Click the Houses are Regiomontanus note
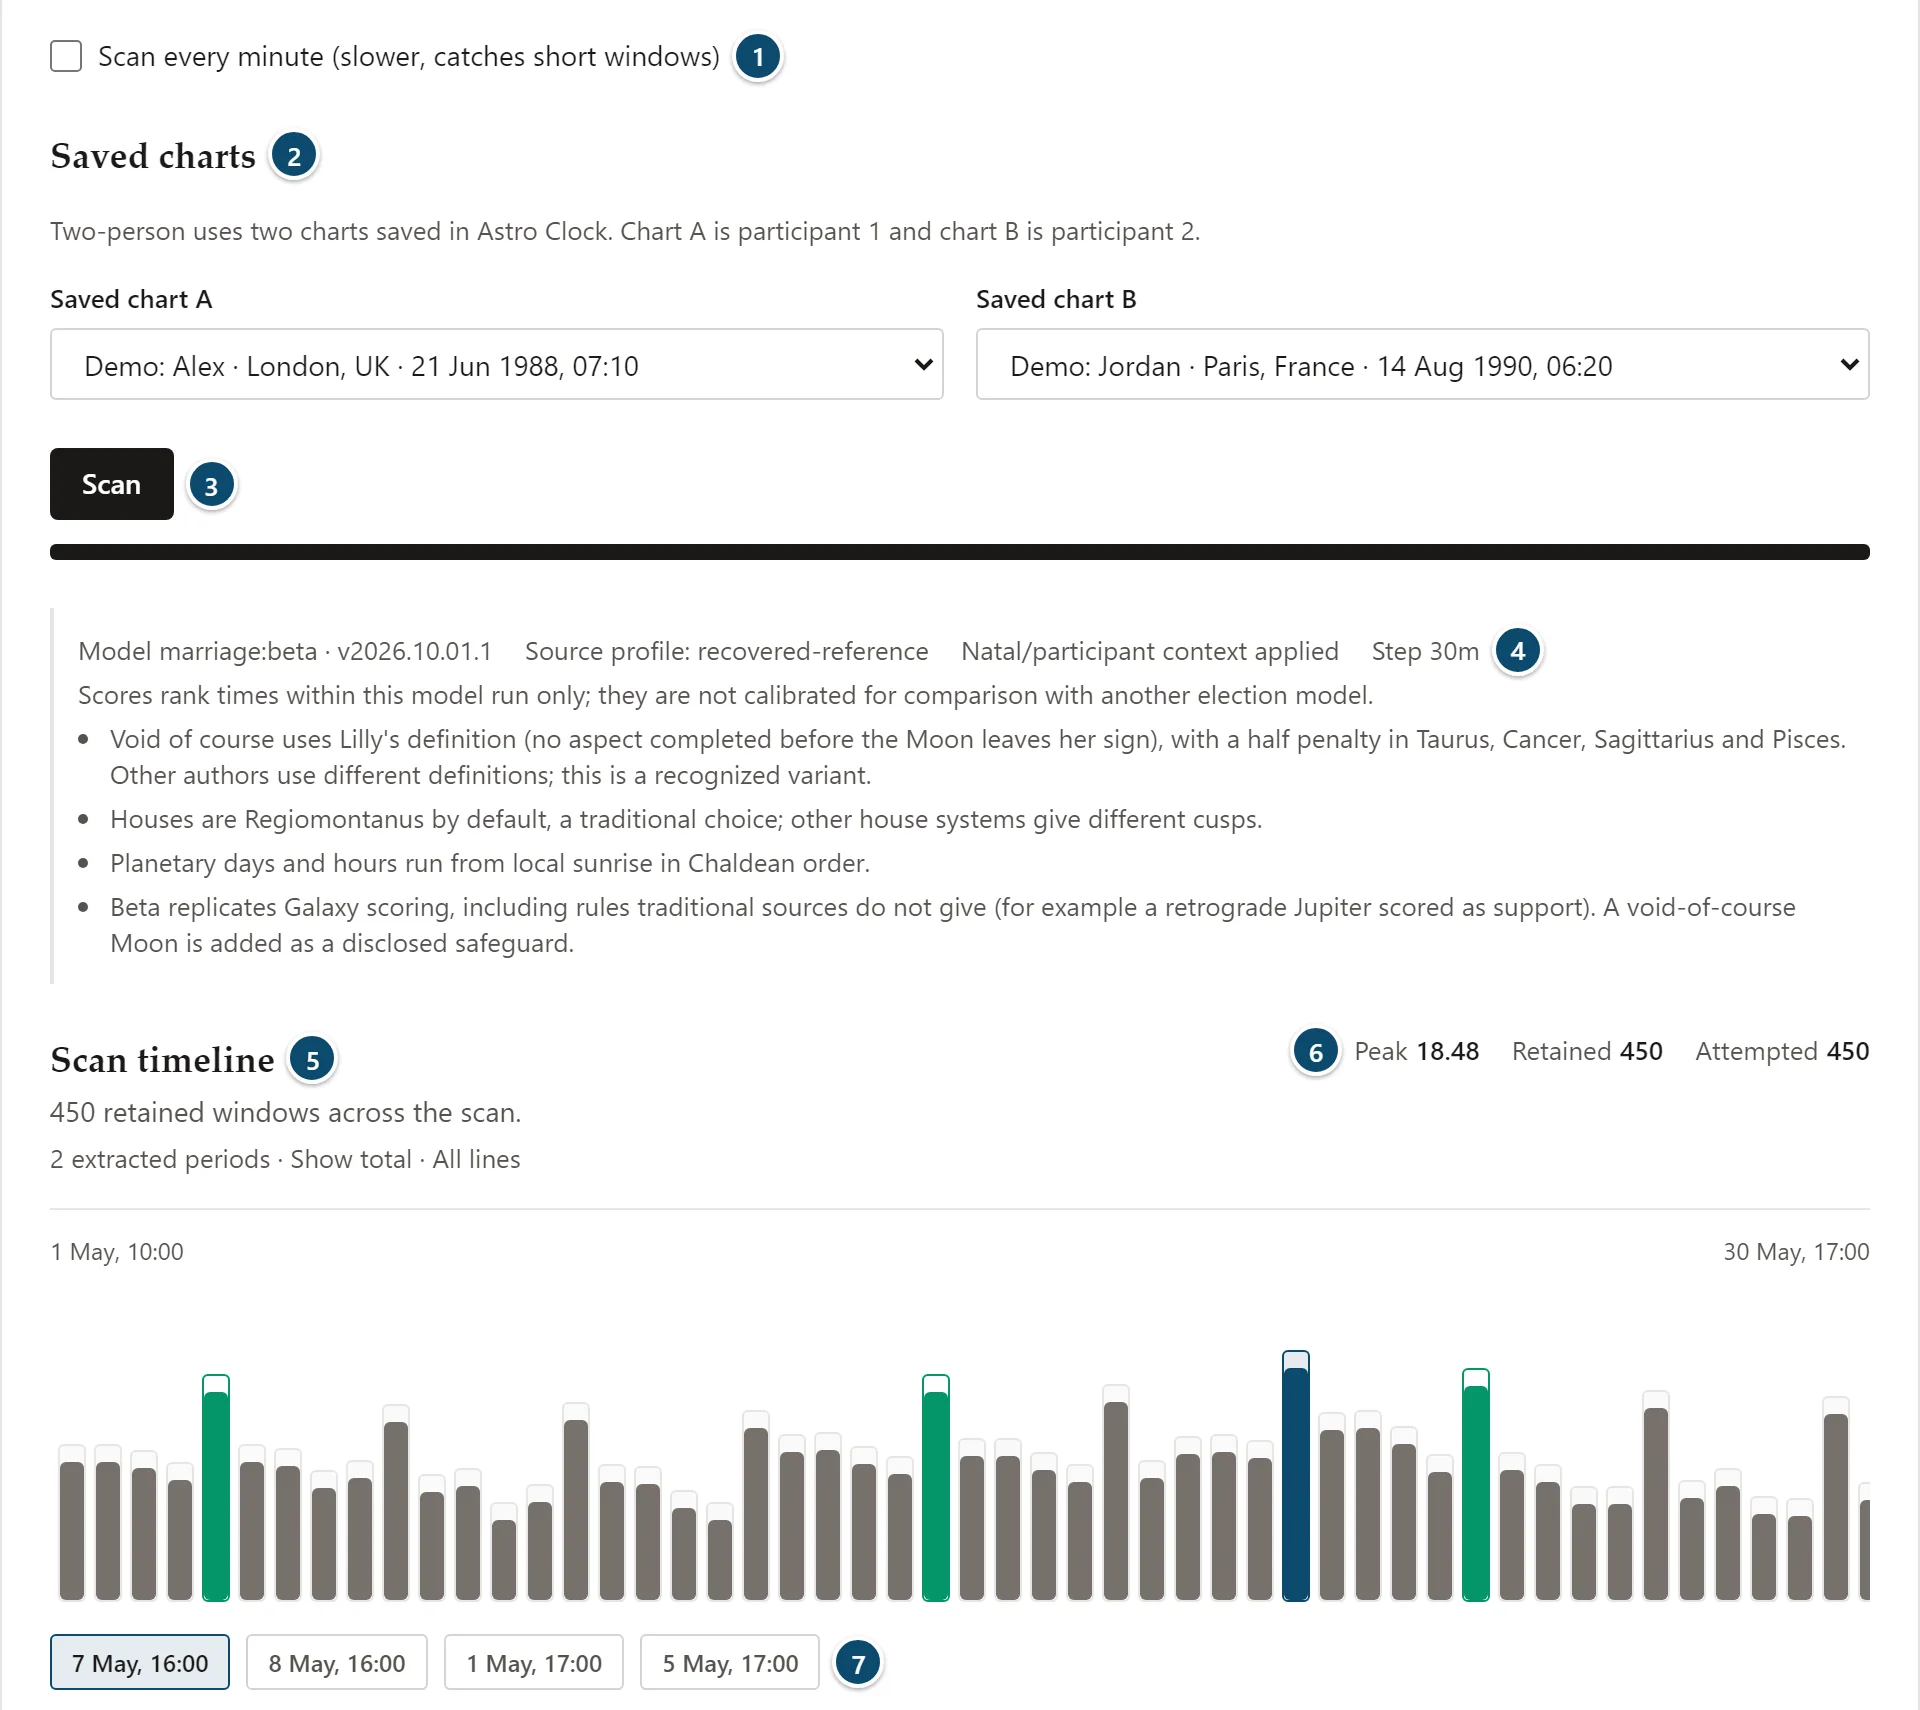The width and height of the screenshot is (1920, 1710). coord(686,819)
